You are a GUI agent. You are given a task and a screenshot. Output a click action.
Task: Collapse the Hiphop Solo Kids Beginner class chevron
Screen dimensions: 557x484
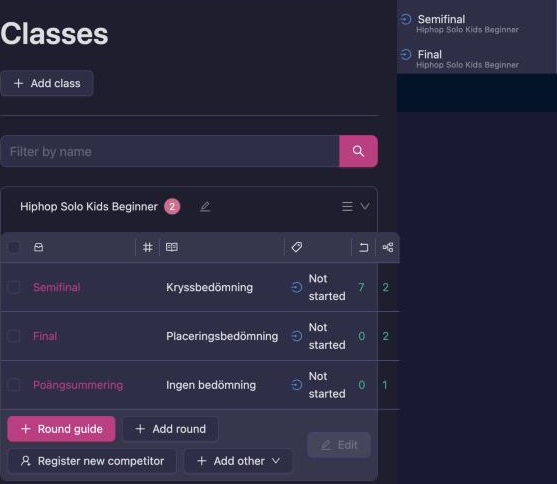pyautogui.click(x=365, y=206)
